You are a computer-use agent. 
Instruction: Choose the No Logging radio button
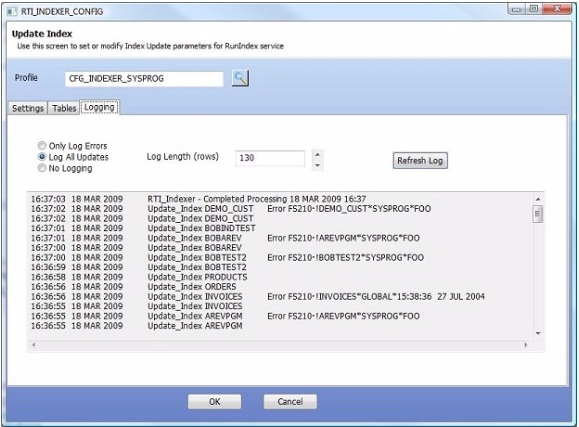point(42,168)
